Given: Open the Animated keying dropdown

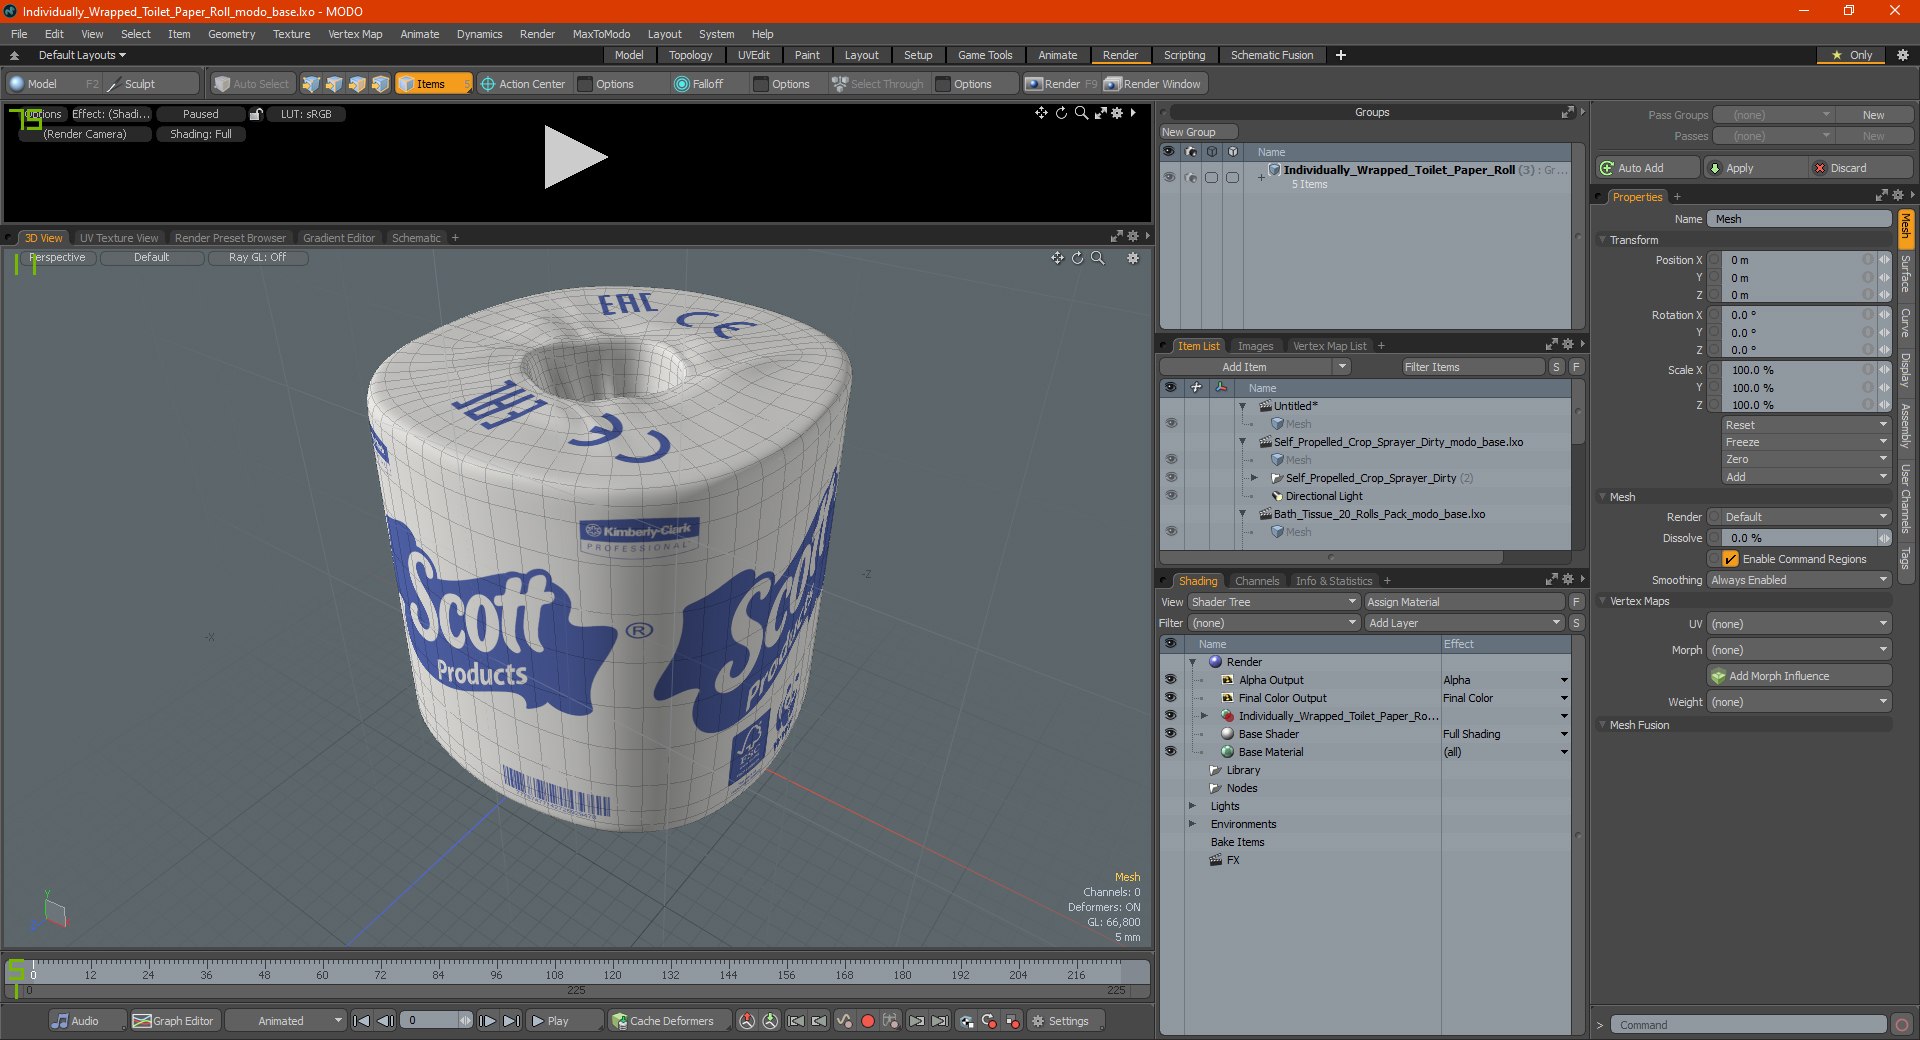Looking at the screenshot, I should 285,1021.
